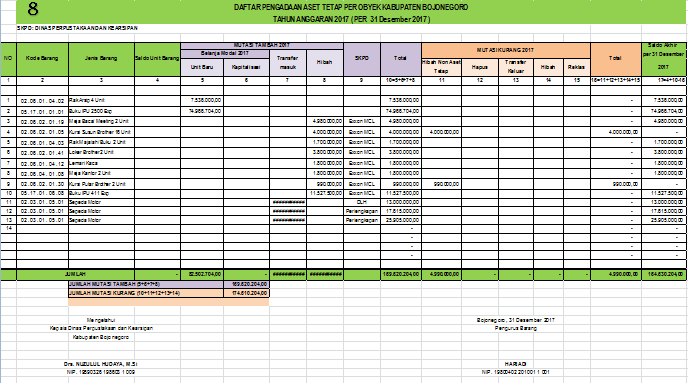Select kode barang '02.06.01.04.02'

[x=42, y=100]
